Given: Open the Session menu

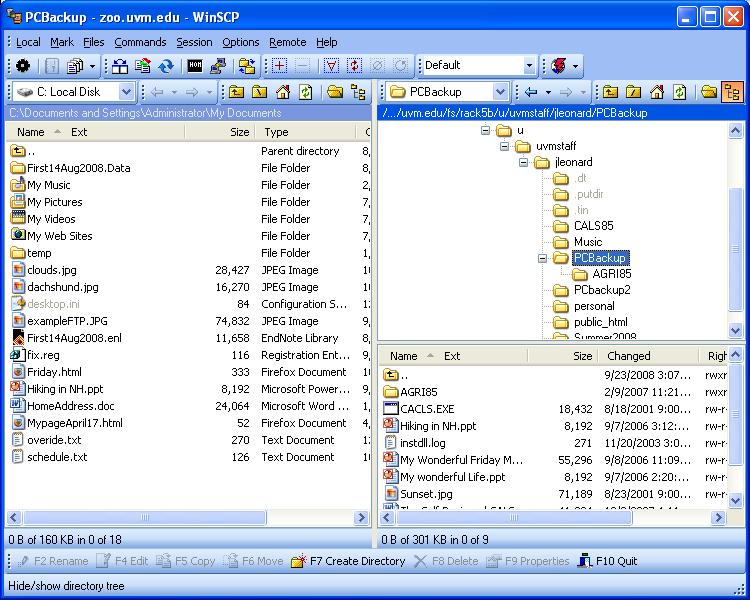Looking at the screenshot, I should point(194,42).
